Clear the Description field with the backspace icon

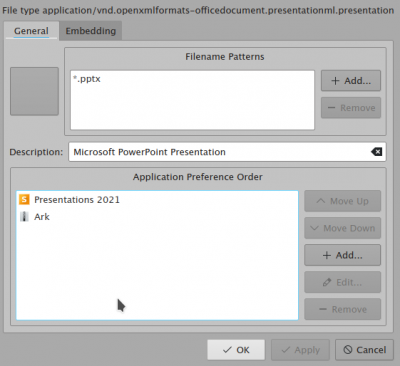(376, 152)
